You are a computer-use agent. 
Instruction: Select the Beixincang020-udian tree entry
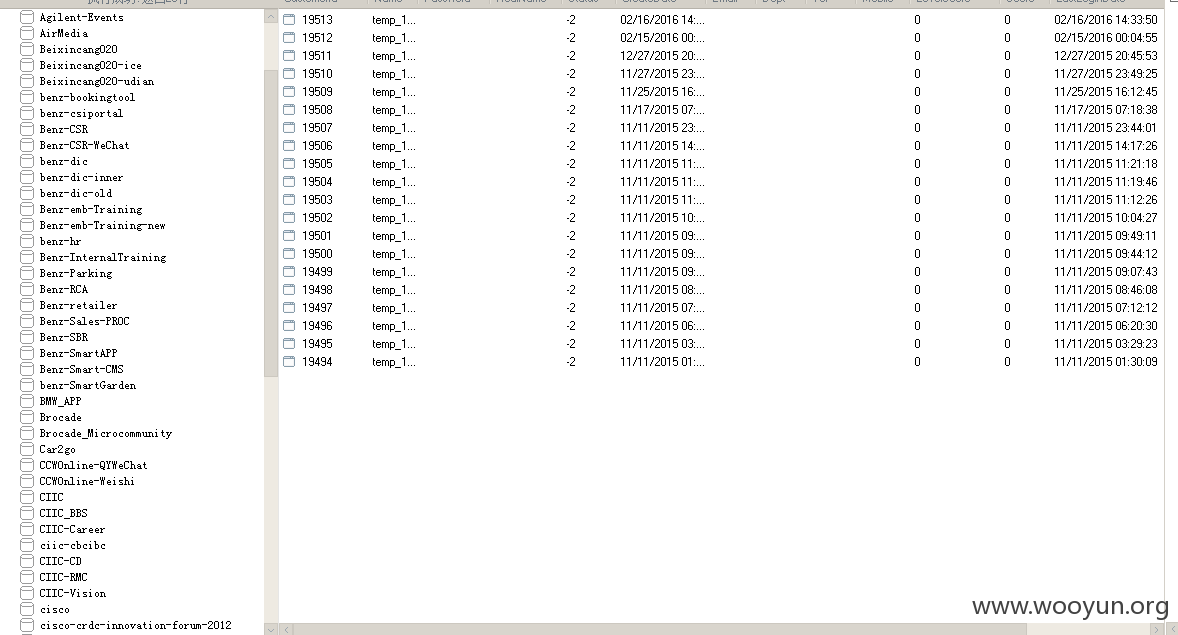coord(96,81)
